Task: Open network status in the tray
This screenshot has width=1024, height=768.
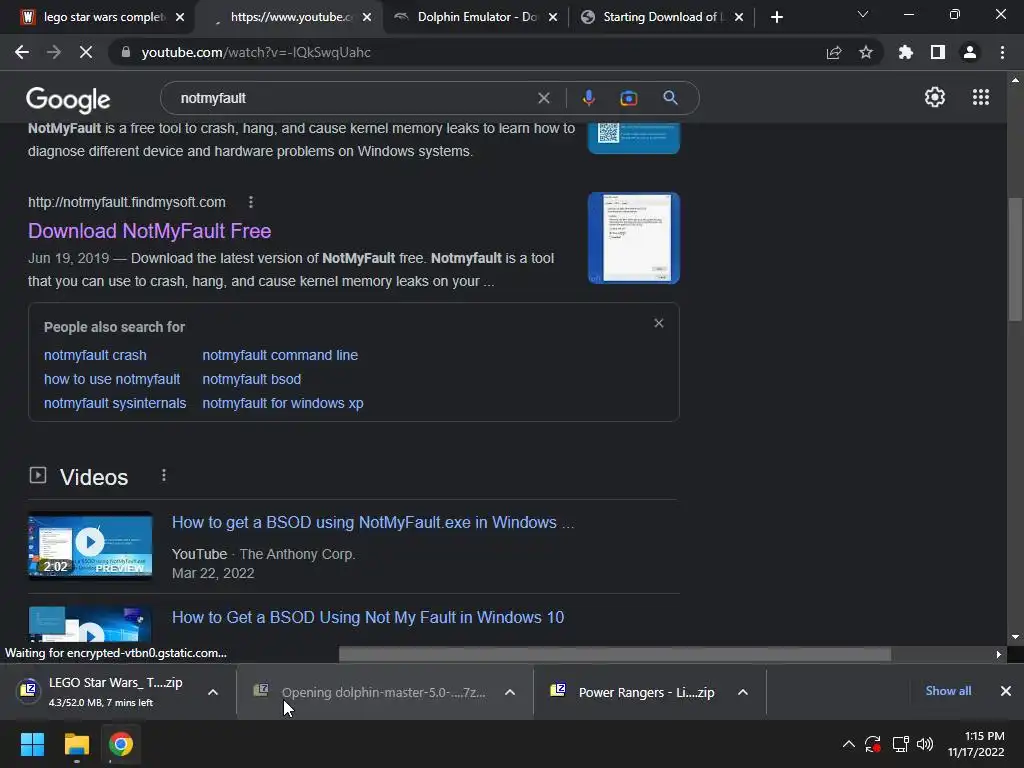Action: (x=901, y=744)
